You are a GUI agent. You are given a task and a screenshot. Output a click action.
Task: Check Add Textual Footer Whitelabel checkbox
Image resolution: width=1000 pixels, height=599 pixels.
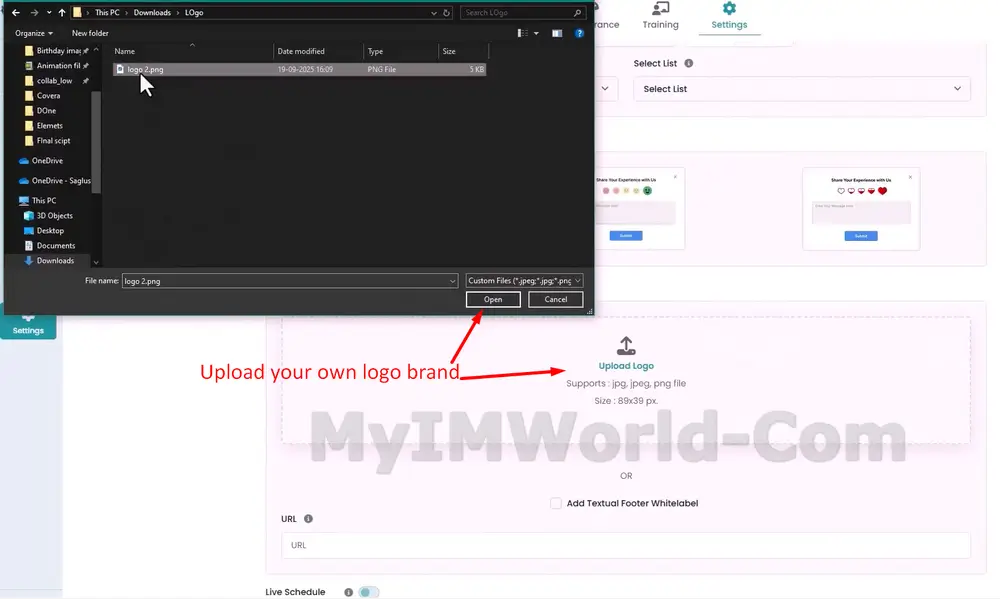coord(556,503)
